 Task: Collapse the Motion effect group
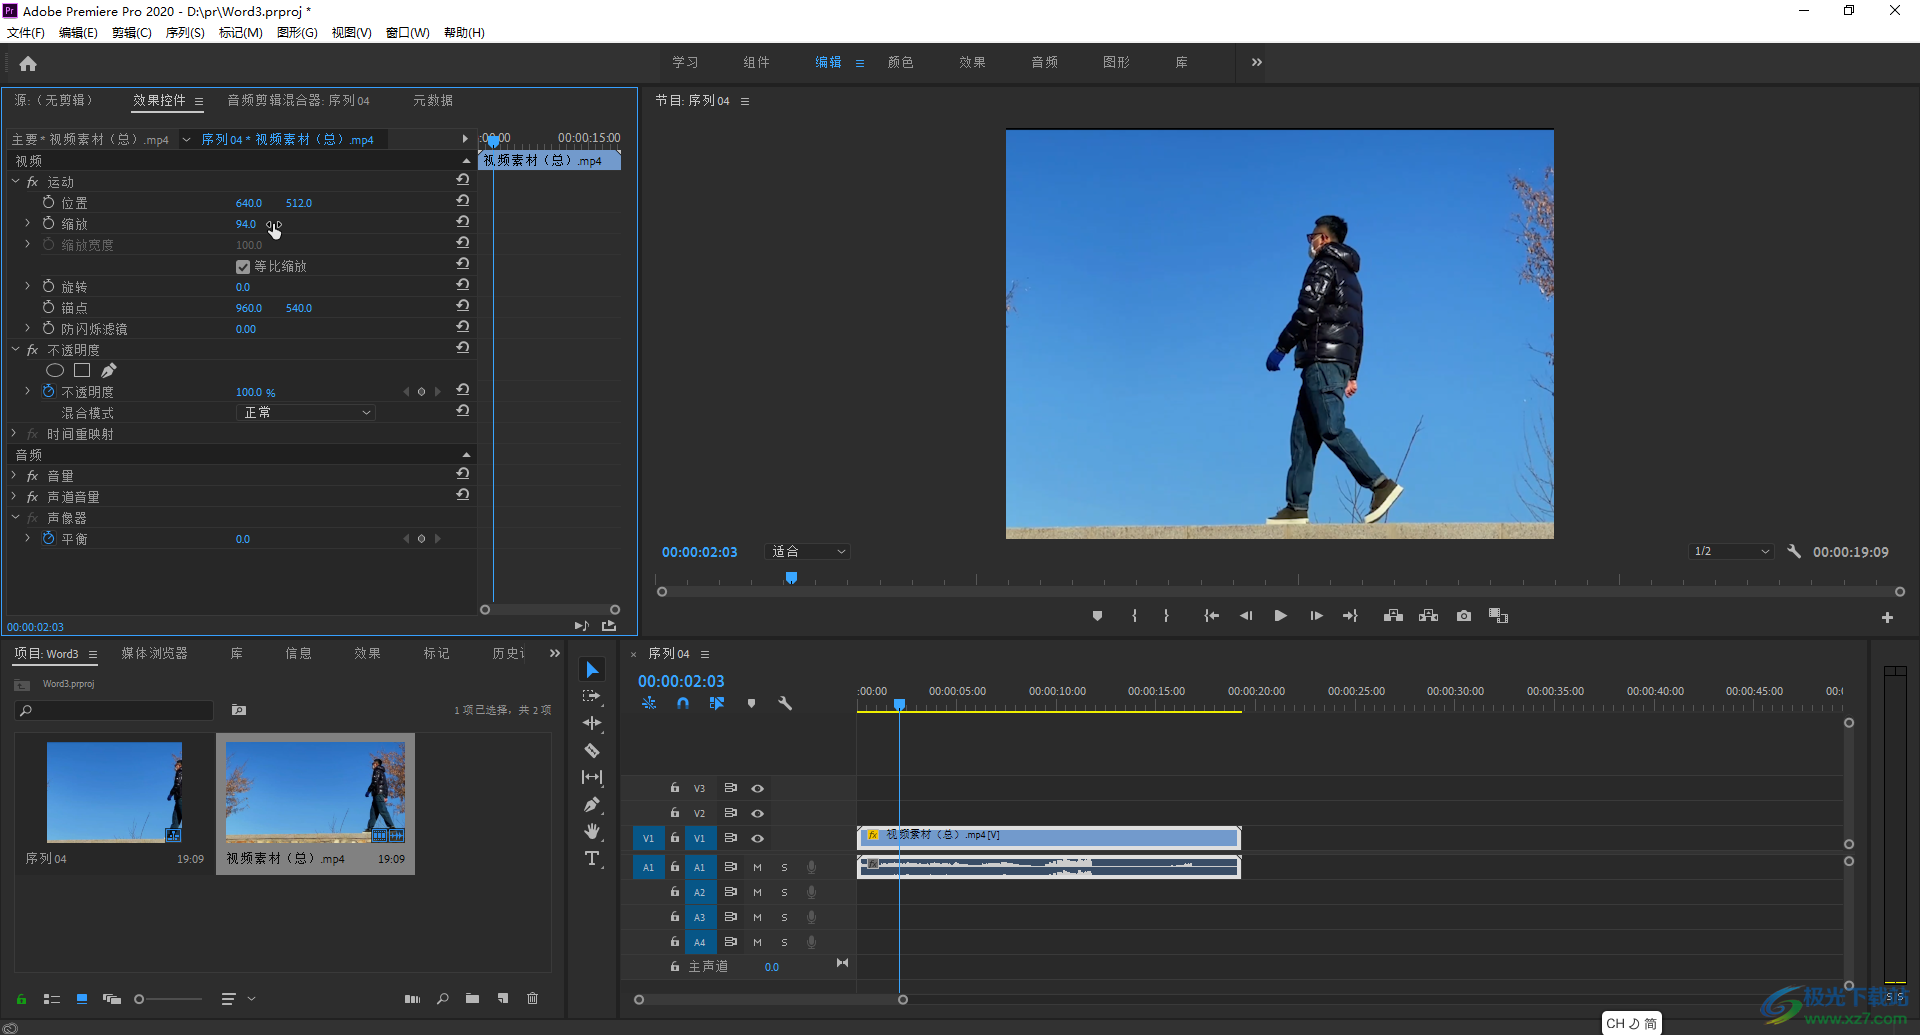coord(15,181)
